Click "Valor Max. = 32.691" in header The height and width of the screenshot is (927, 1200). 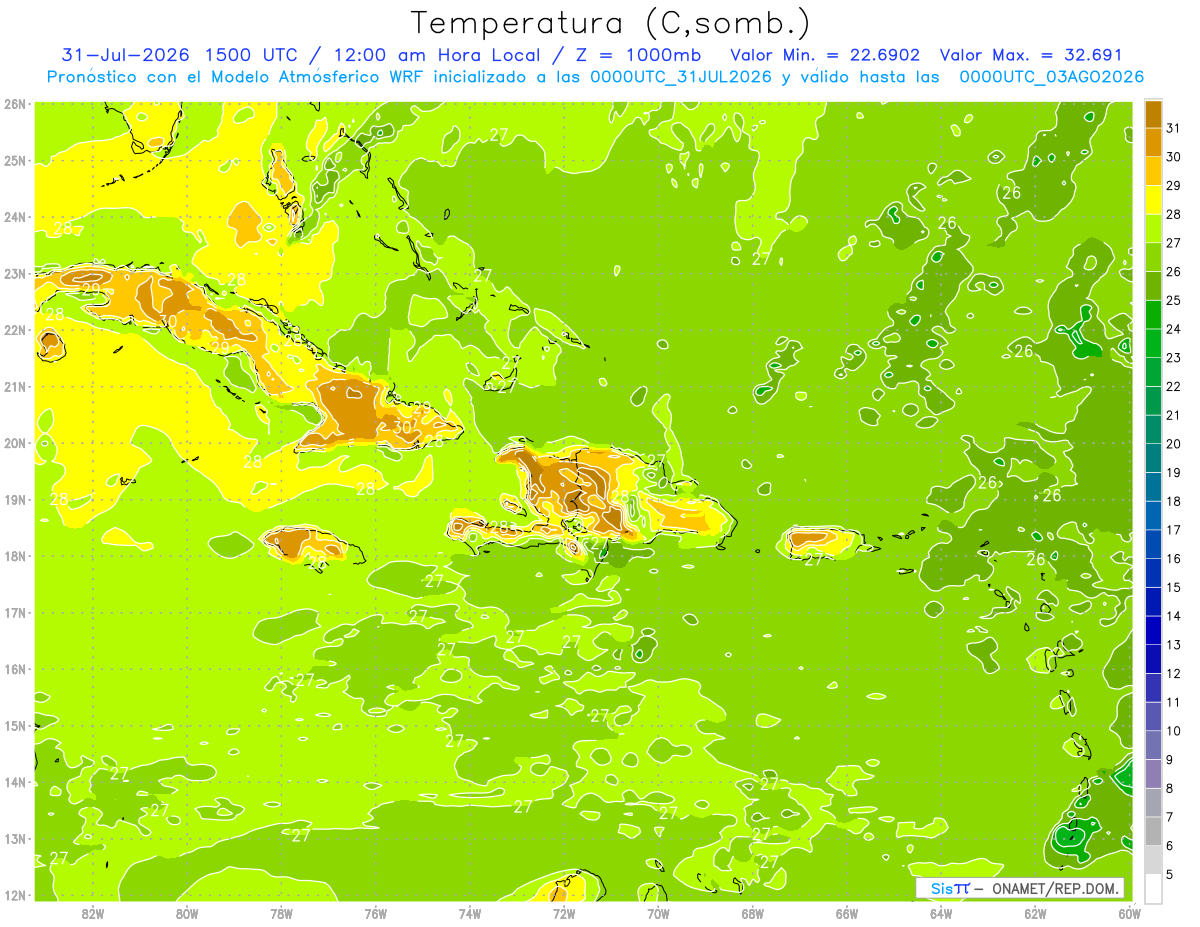[x=1031, y=55]
